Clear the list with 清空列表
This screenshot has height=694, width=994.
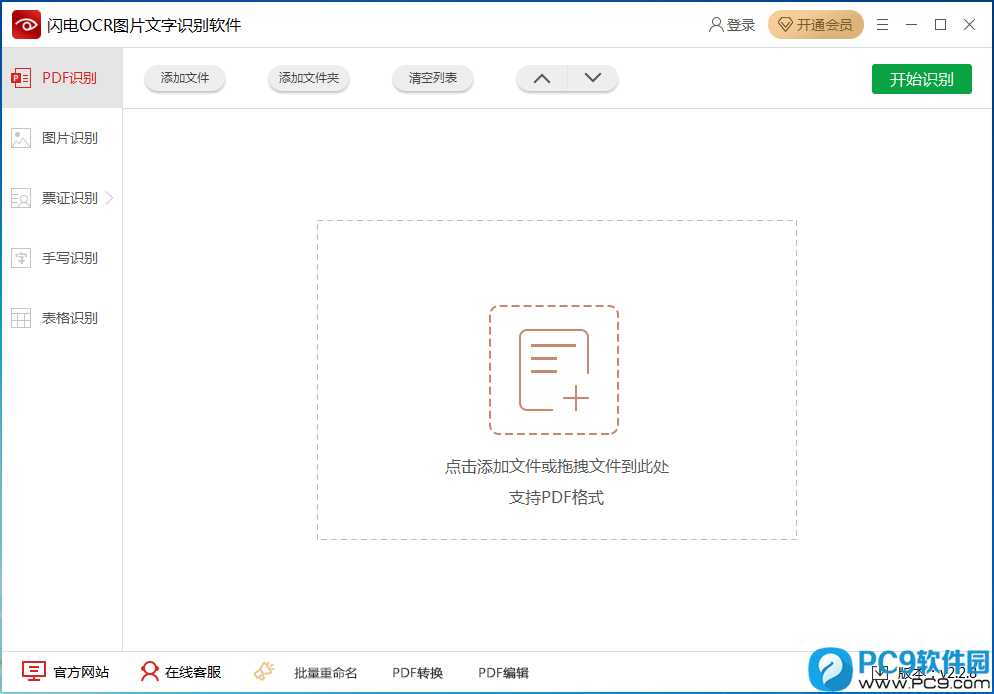click(x=433, y=78)
